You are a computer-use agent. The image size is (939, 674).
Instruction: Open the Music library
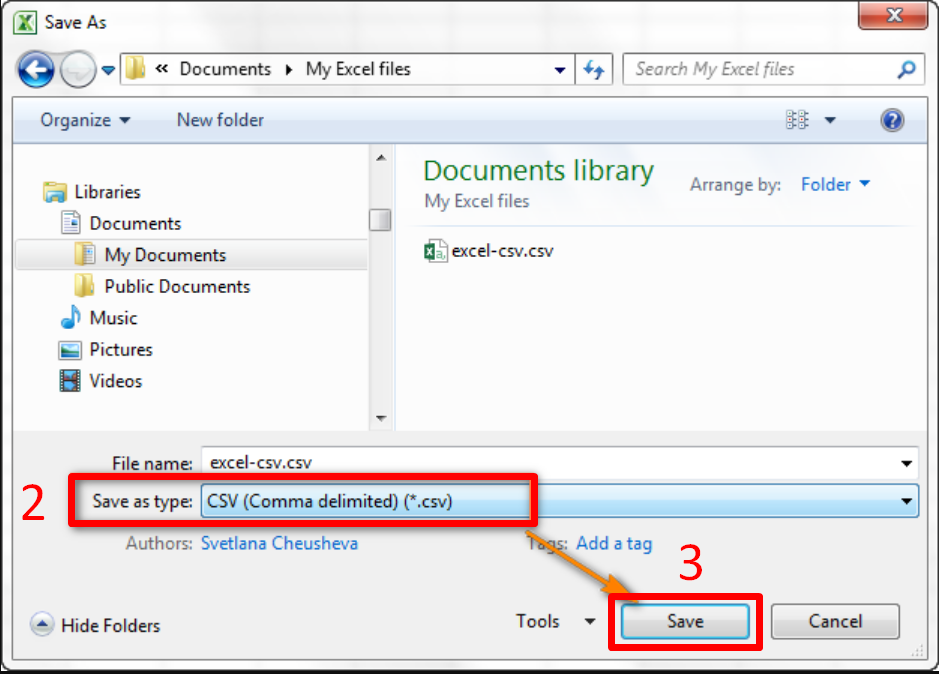tap(113, 318)
